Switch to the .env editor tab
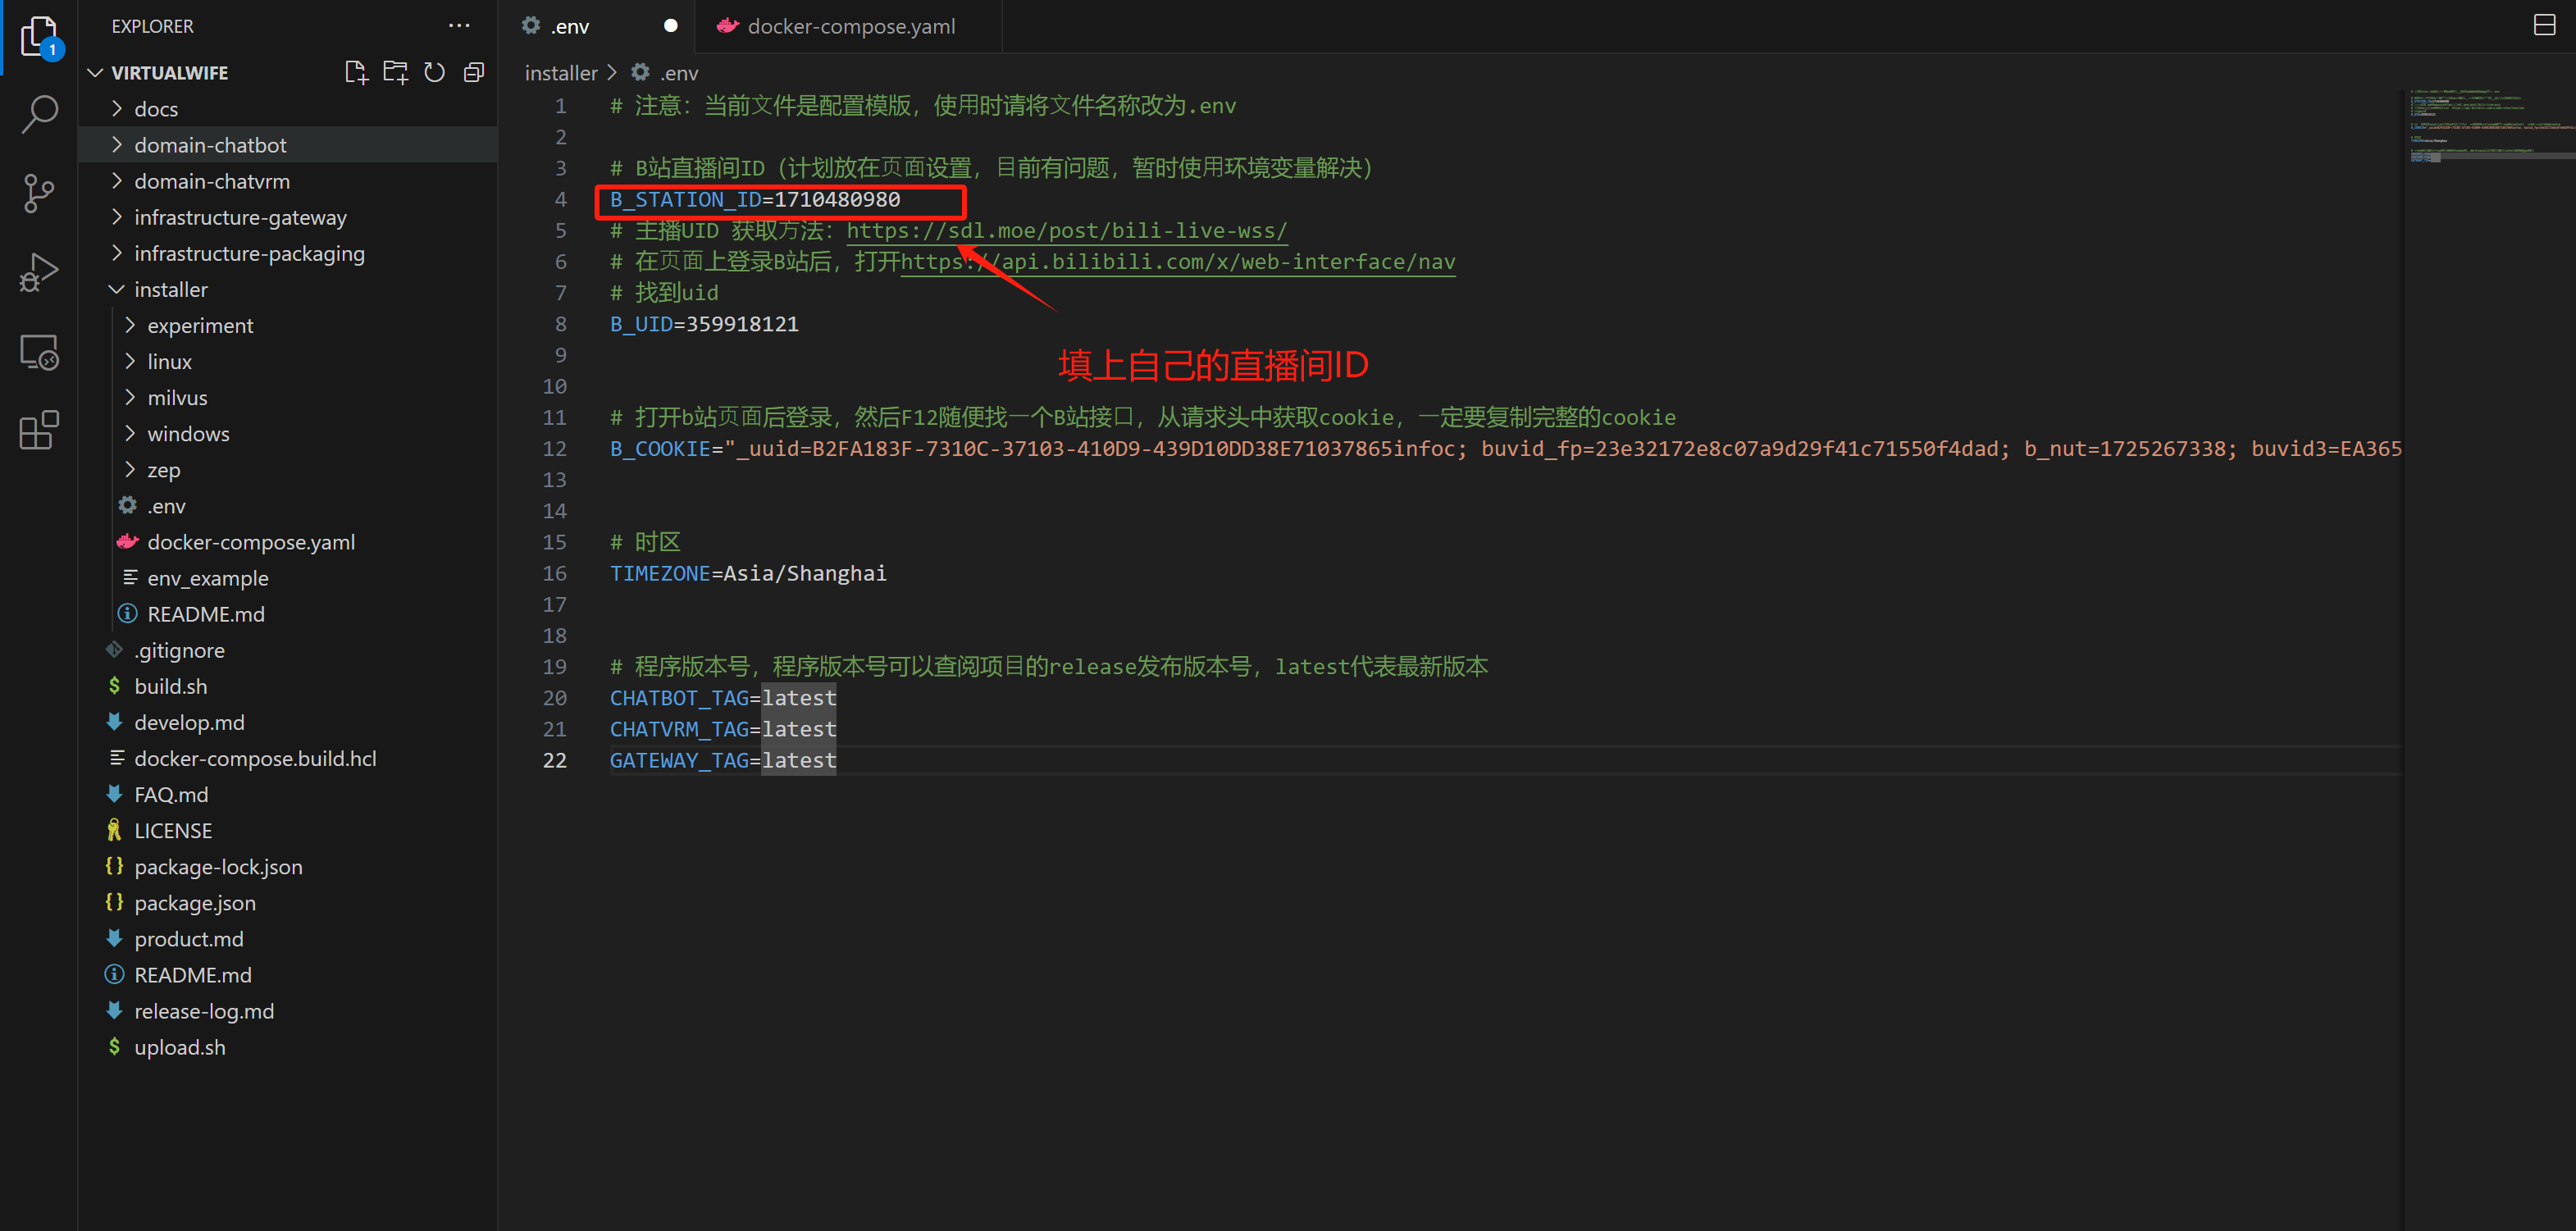 pos(599,26)
